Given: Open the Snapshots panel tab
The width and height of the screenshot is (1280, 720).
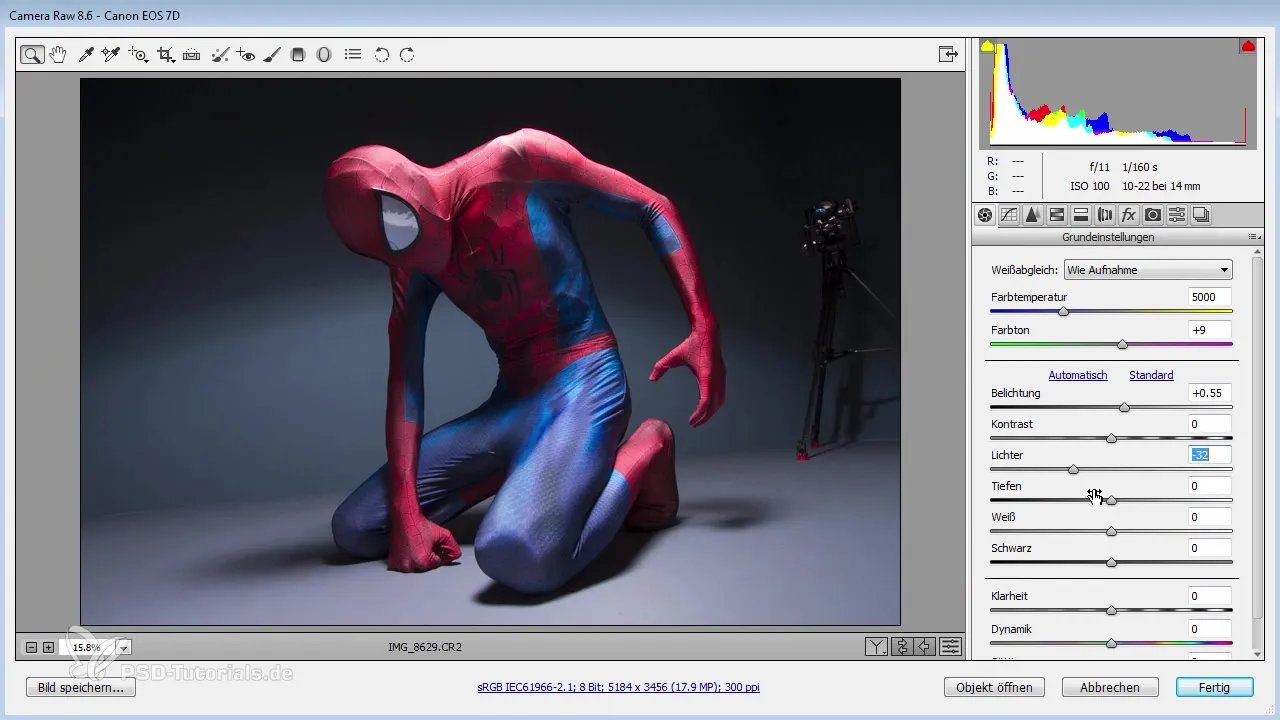Looking at the screenshot, I should pyautogui.click(x=1201, y=214).
